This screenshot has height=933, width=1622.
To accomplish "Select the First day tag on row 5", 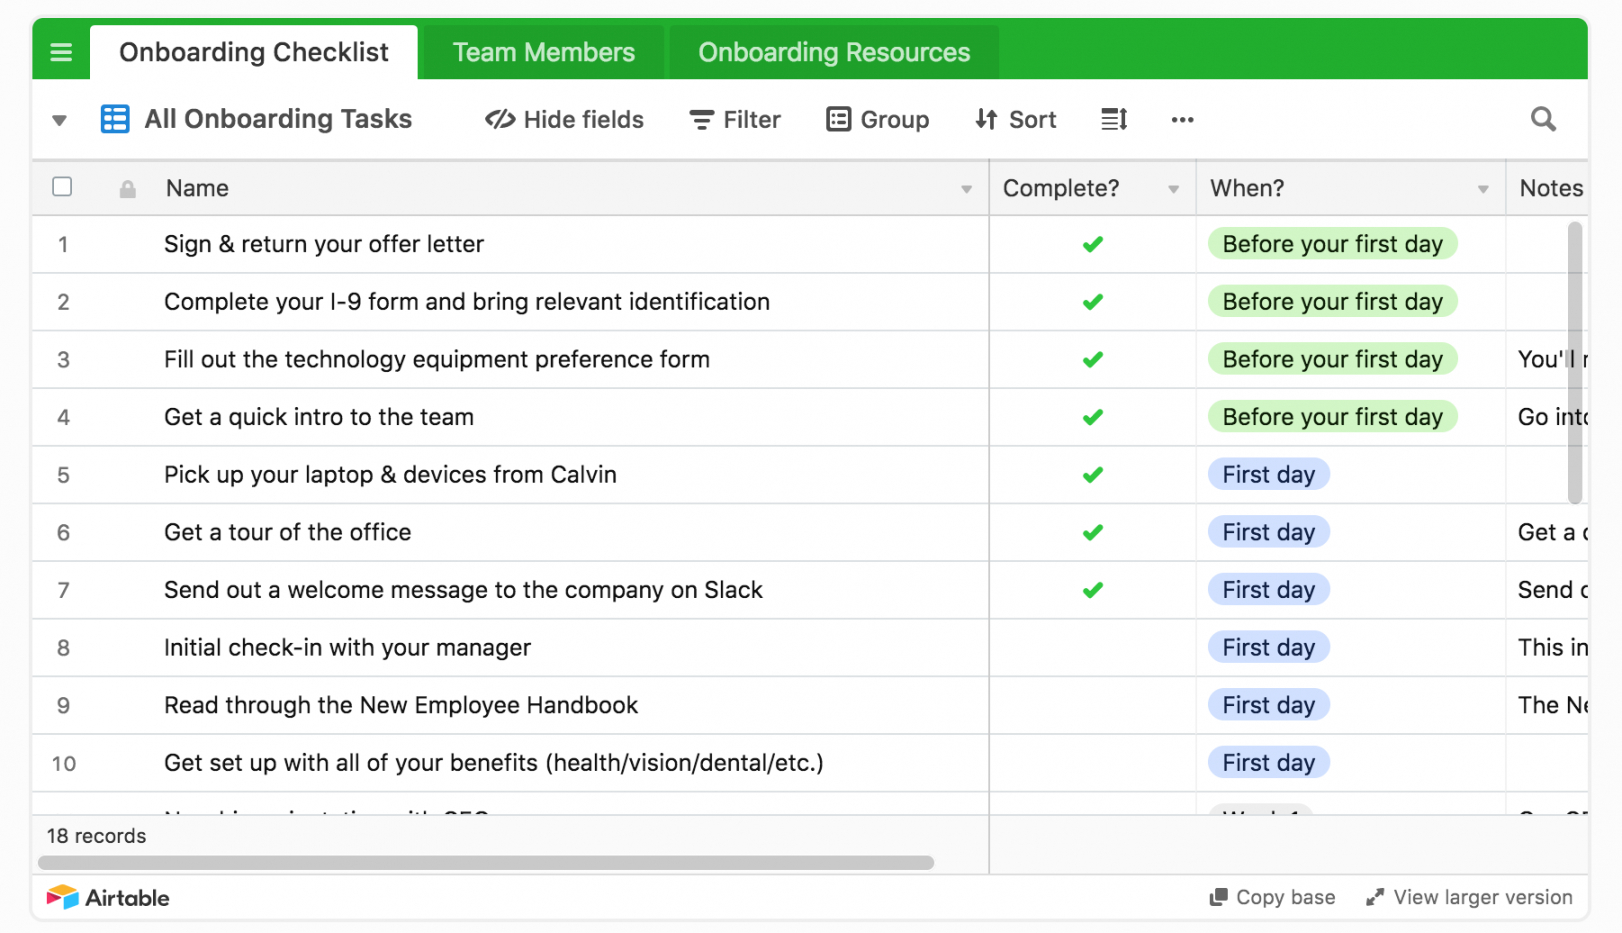I will [x=1268, y=475].
